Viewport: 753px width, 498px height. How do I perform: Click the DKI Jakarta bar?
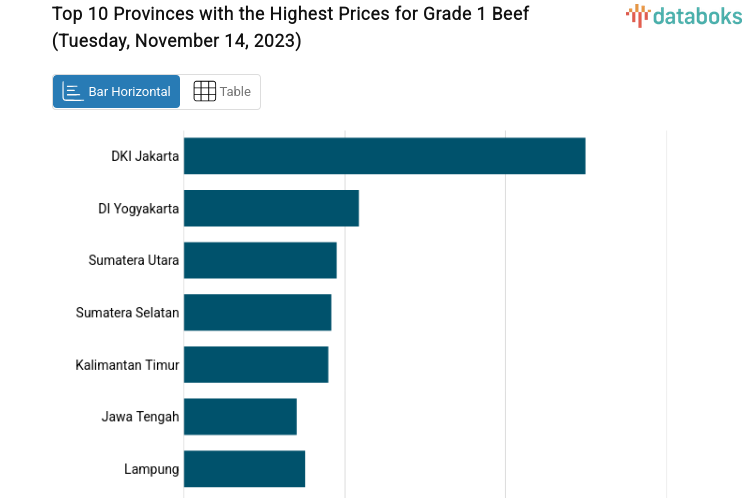tap(384, 156)
